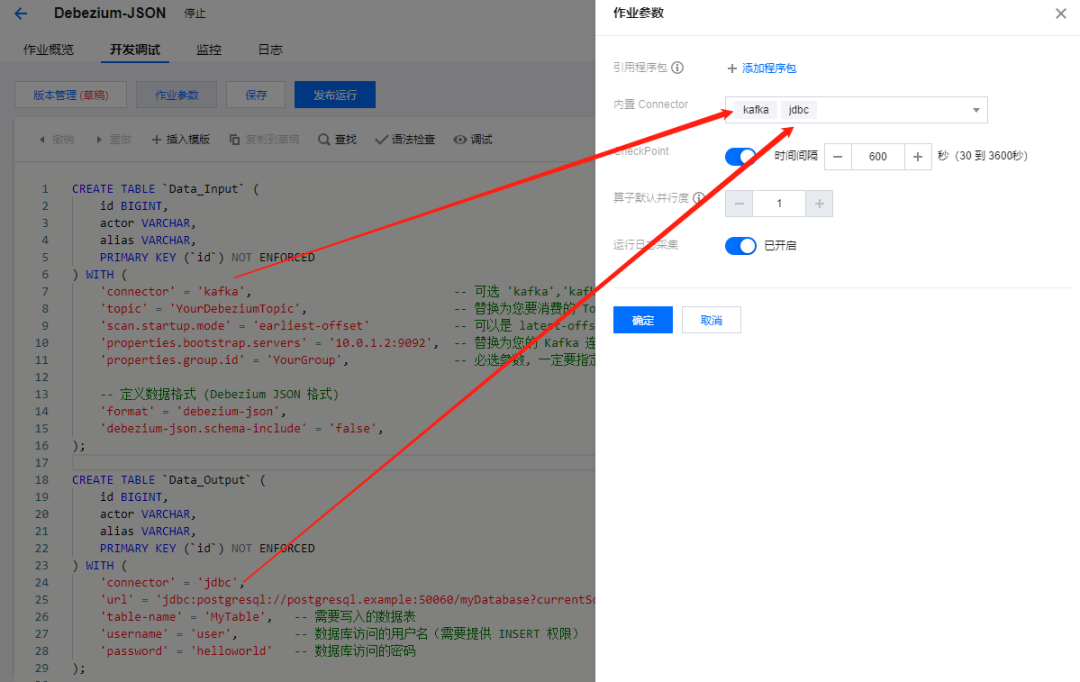The image size is (1080, 682).
Task: Click the 重做 redo toolbar icon
Action: click(x=99, y=139)
